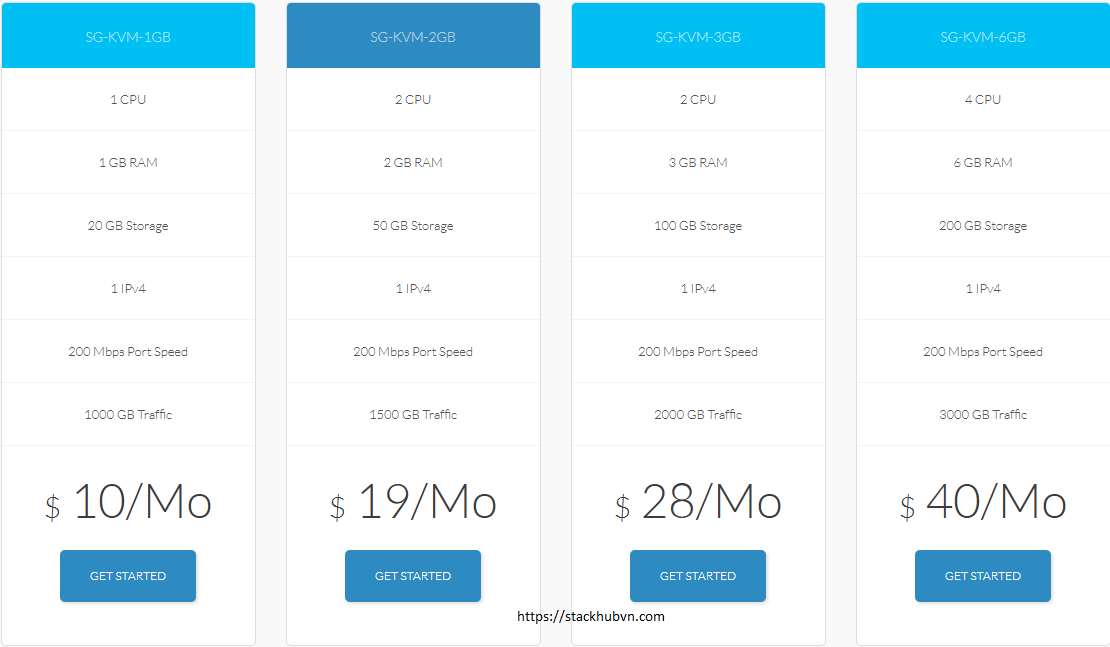The image size is (1110, 647).
Task: Click the 1500 GB Traffic row
Action: click(413, 415)
